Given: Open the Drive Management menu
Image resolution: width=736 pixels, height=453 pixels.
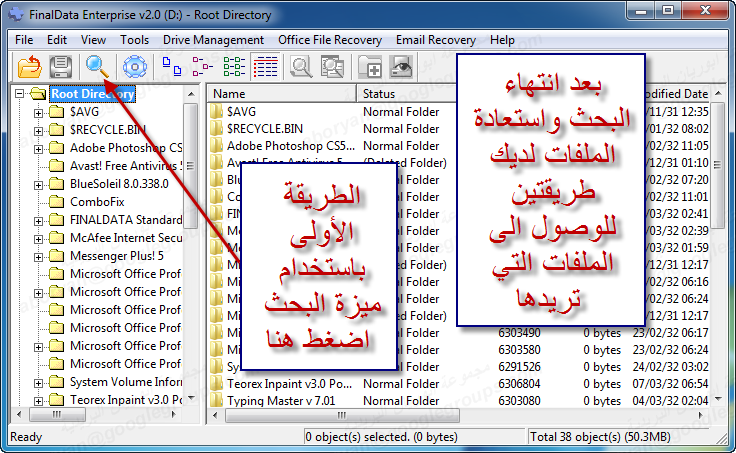Looking at the screenshot, I should 213,40.
